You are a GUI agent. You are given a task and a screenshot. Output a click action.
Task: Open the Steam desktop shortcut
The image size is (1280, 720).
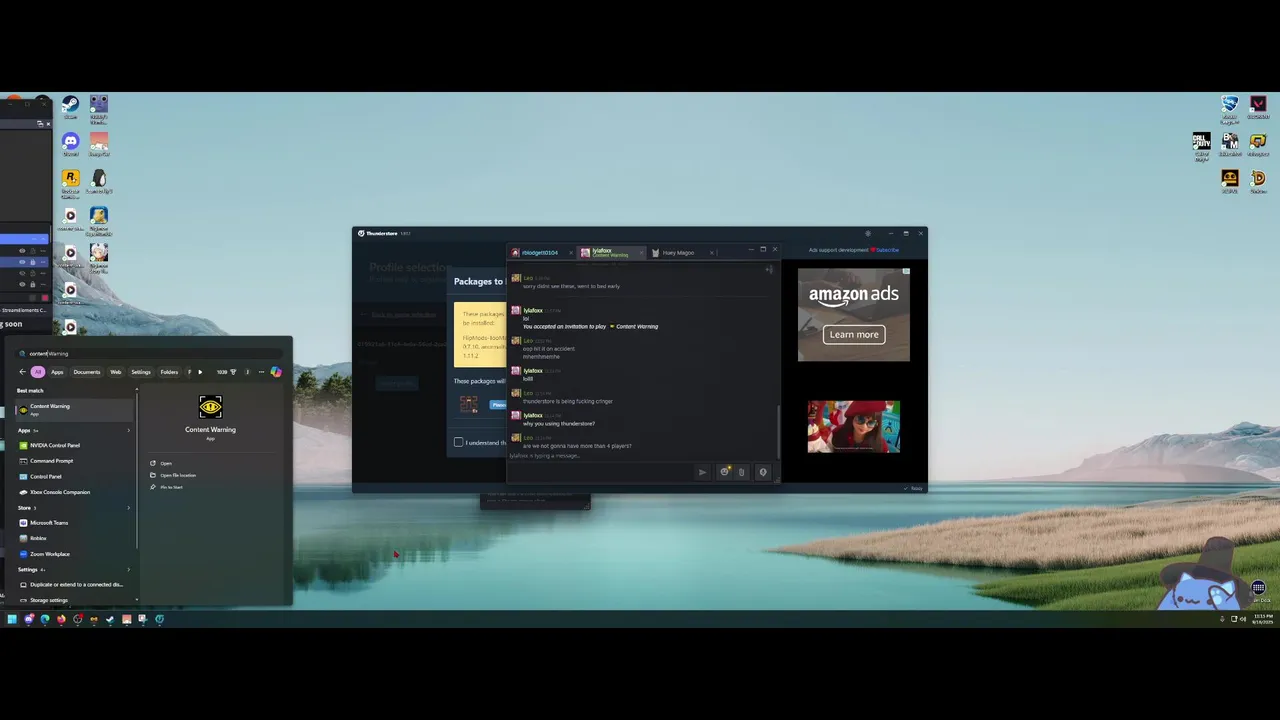[x=70, y=106]
